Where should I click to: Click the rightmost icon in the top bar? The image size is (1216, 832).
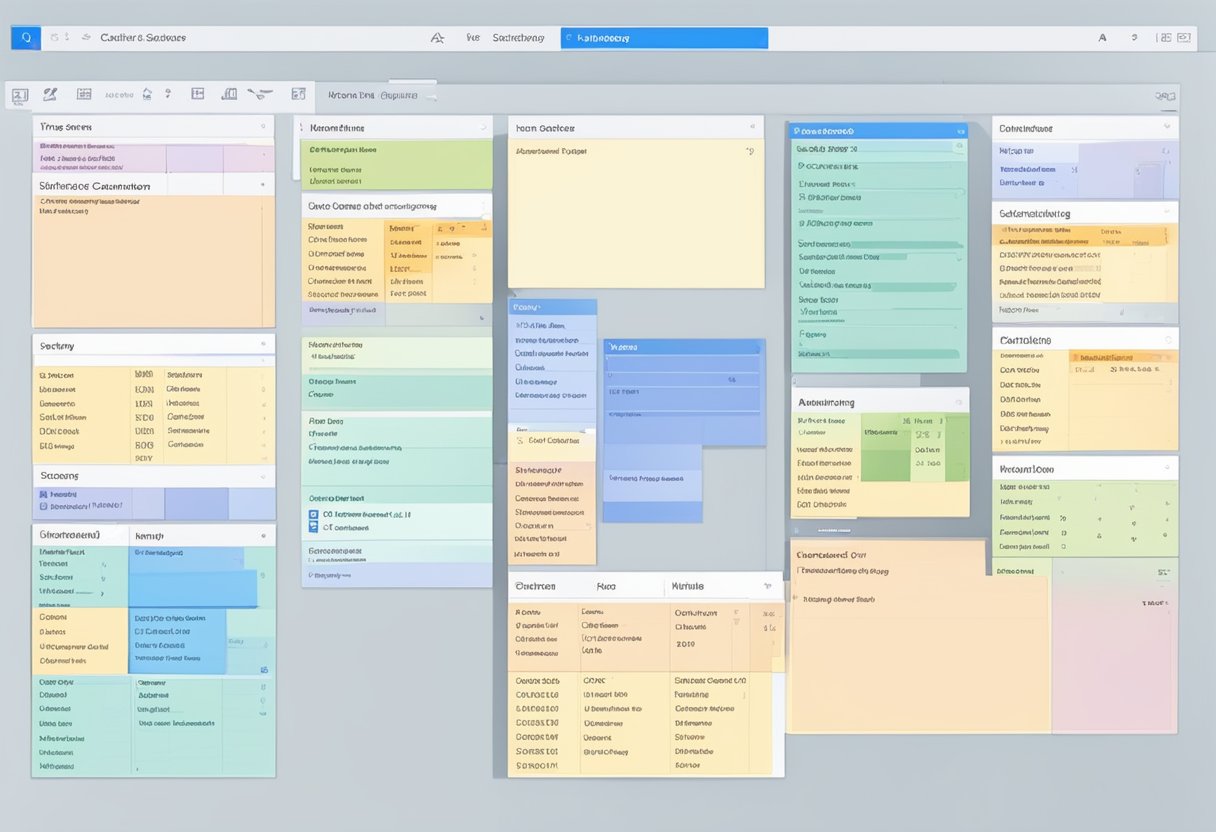tap(1184, 38)
